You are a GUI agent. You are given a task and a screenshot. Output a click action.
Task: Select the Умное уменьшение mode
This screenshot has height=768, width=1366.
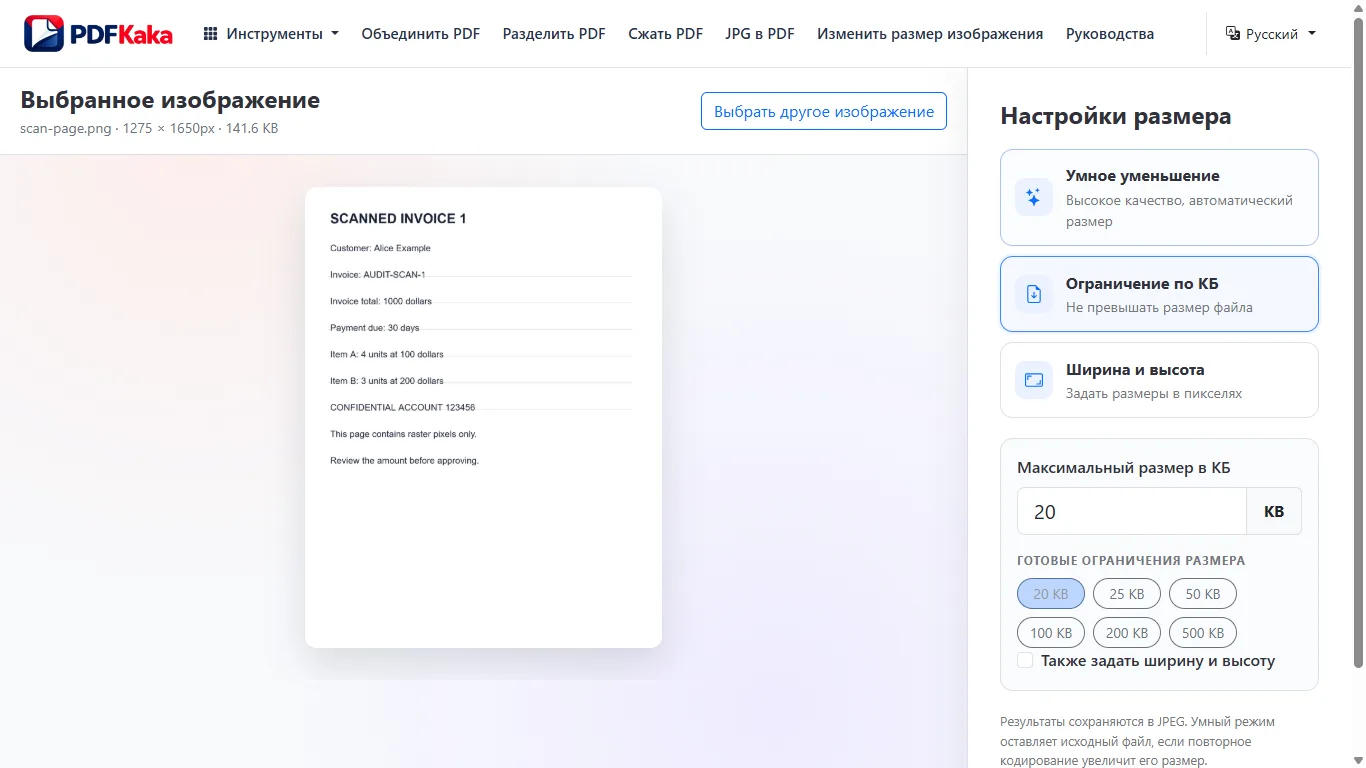[x=1159, y=197]
